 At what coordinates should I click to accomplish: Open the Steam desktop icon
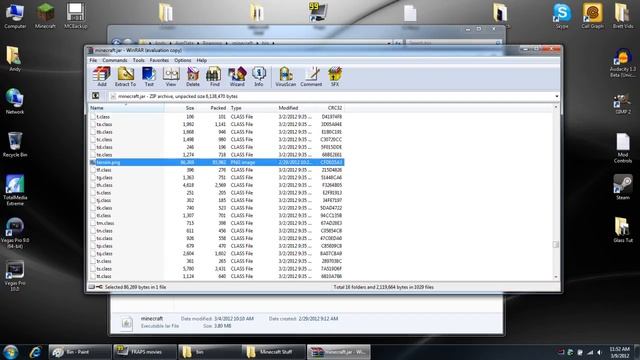tap(623, 187)
